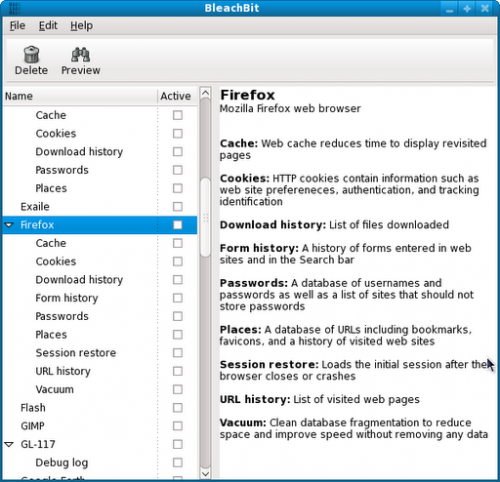Viewport: 500px width, 482px height.
Task: Click the scroll down arrow in the cleaner list
Action: [x=206, y=474]
